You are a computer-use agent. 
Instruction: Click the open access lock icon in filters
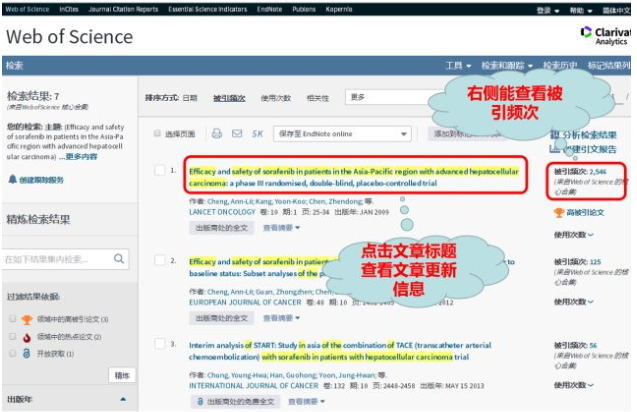26,353
